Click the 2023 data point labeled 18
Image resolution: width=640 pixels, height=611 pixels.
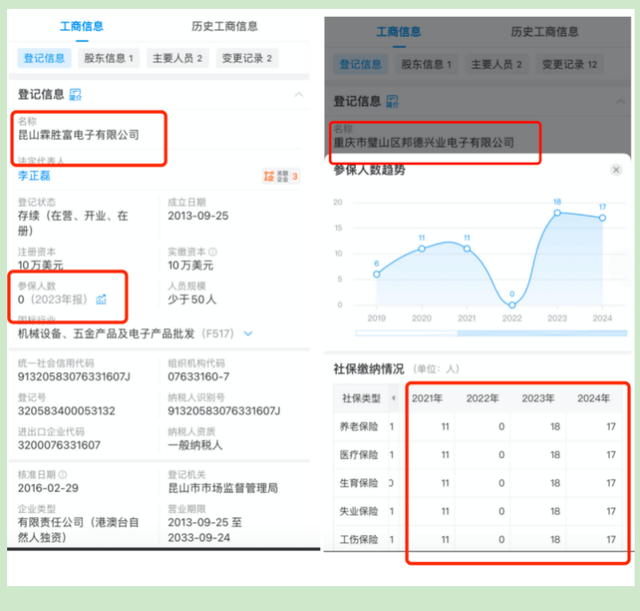tap(557, 213)
